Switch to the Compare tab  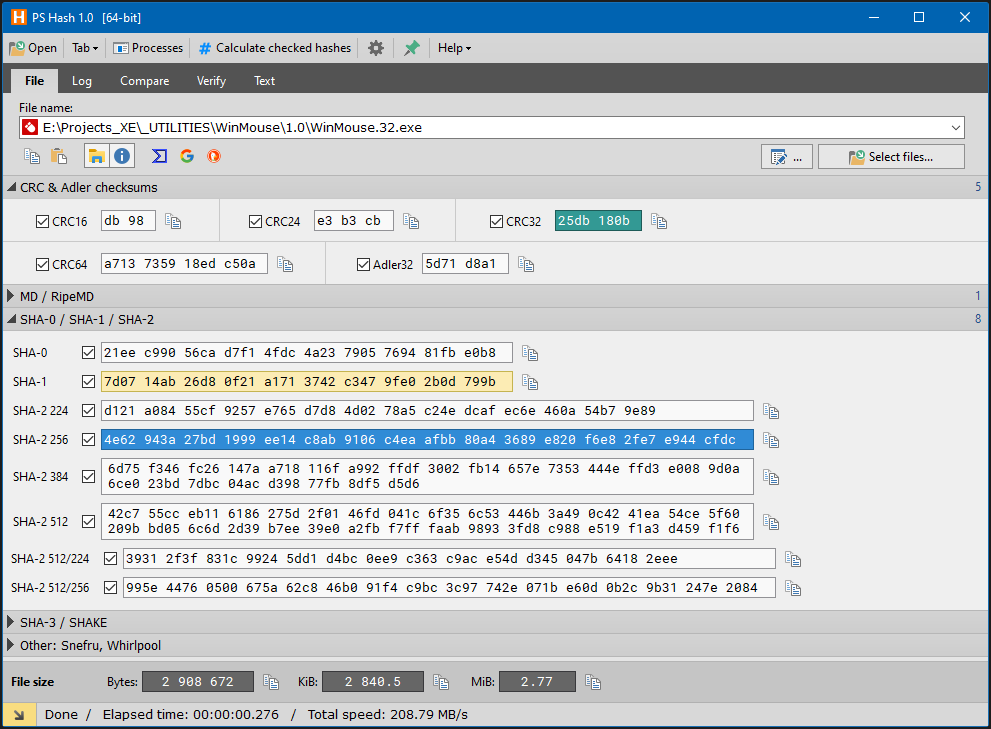click(145, 81)
